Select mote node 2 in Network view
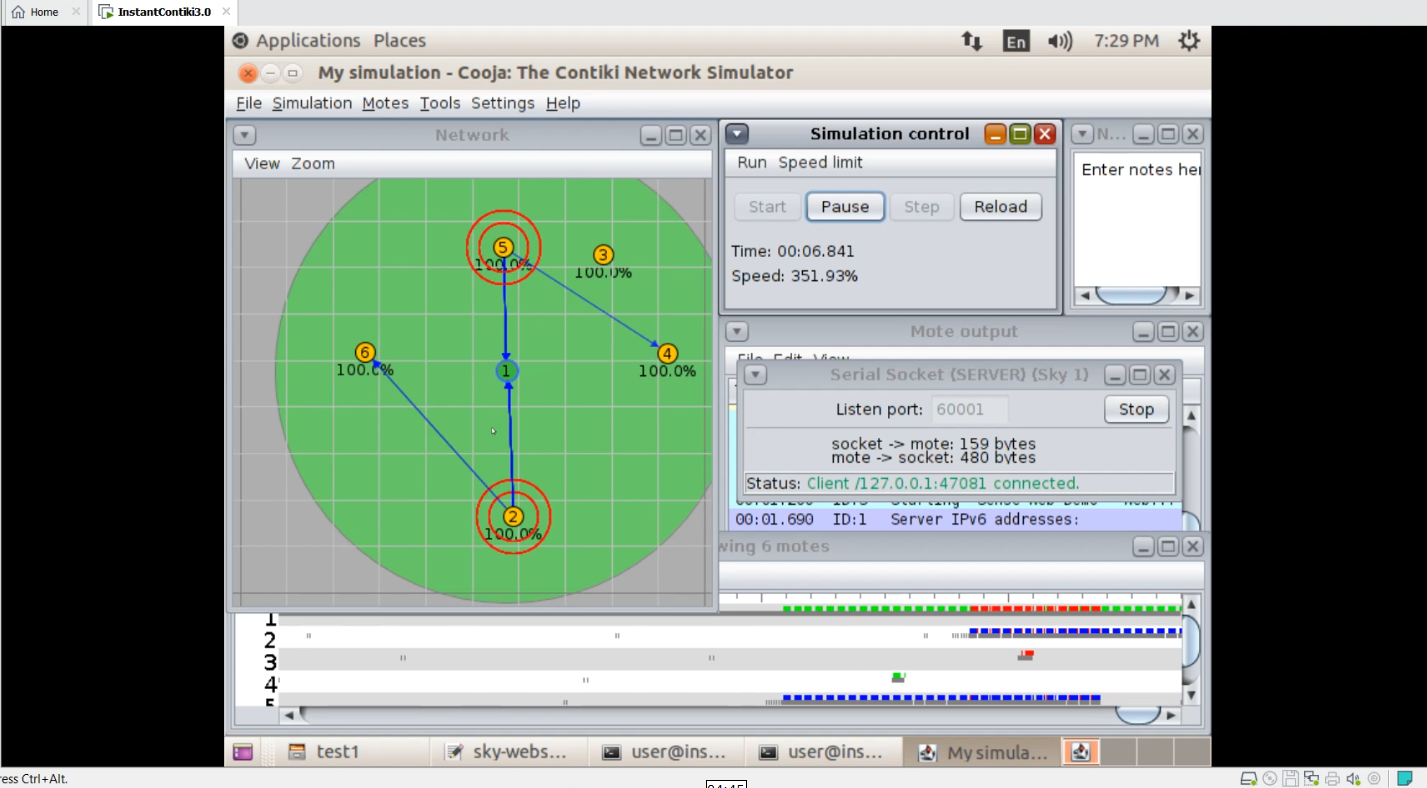1427x788 pixels. (x=512, y=516)
